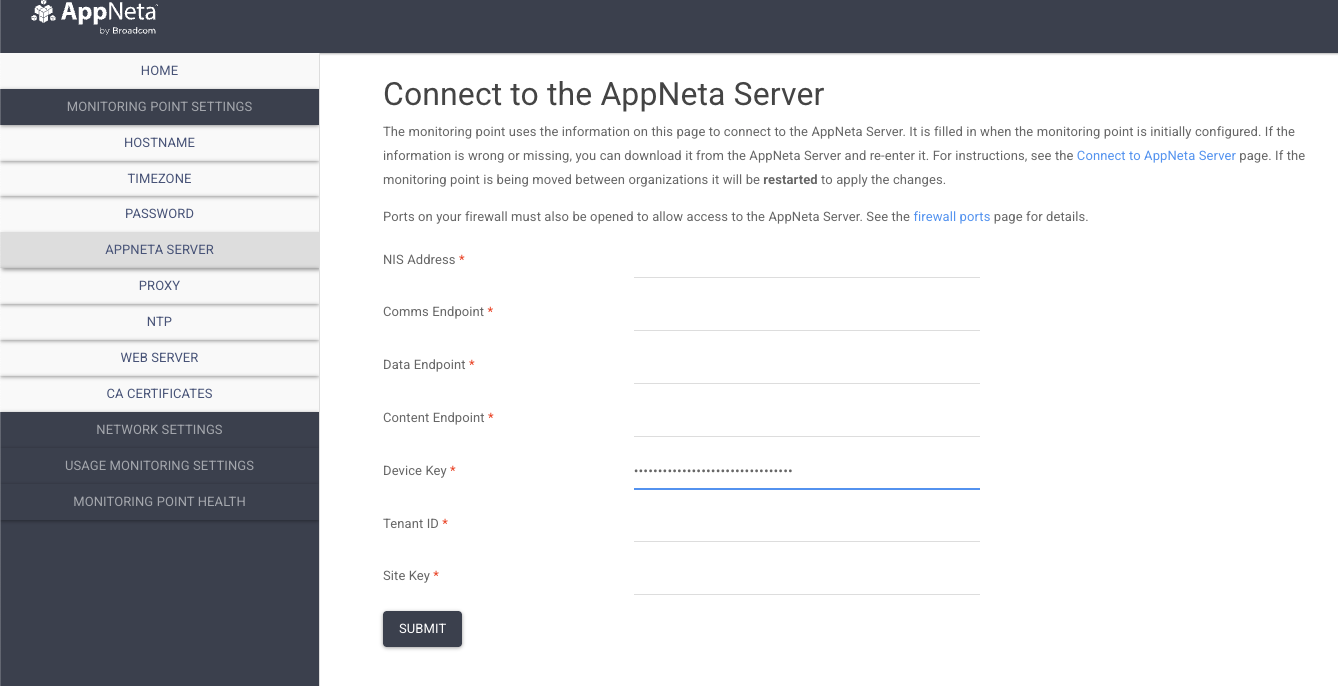
Task: Click the AppNeta logo icon
Action: pos(43,14)
